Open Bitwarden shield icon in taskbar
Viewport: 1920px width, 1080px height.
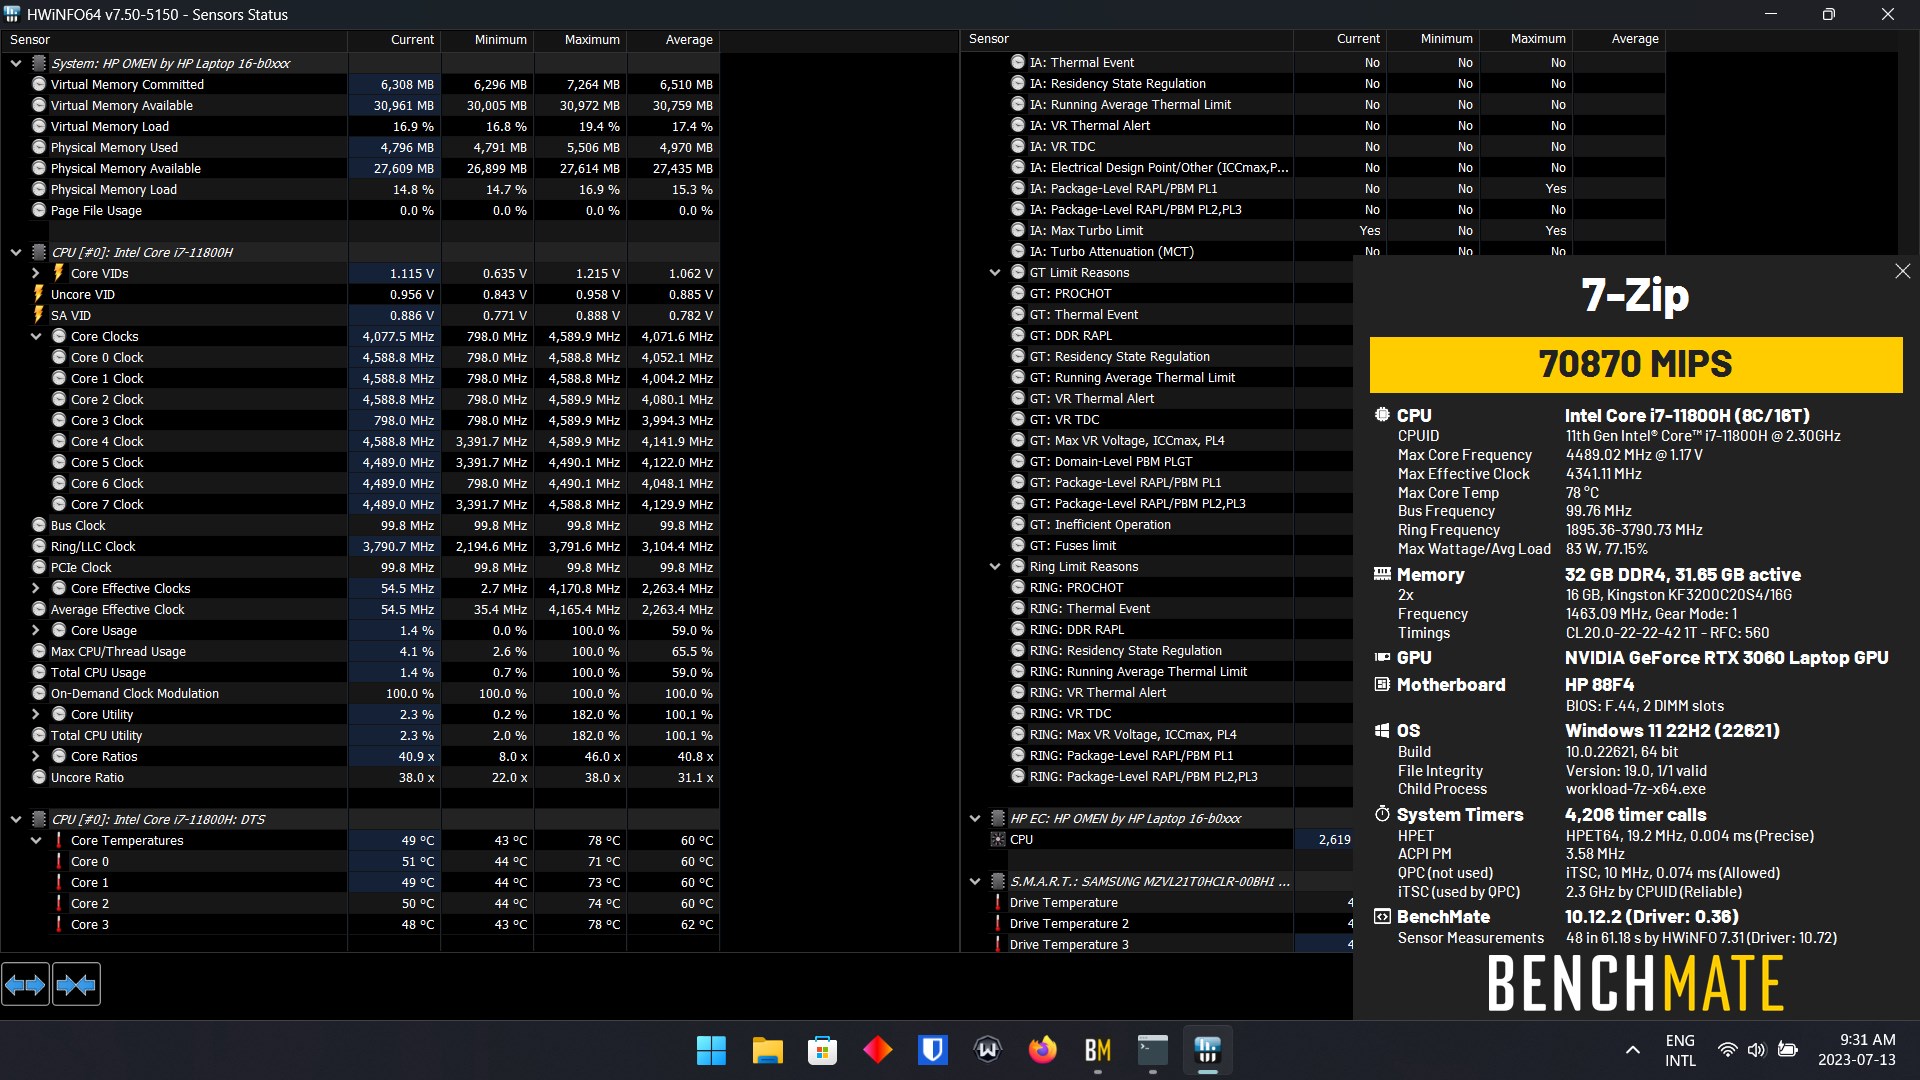pyautogui.click(x=932, y=1050)
